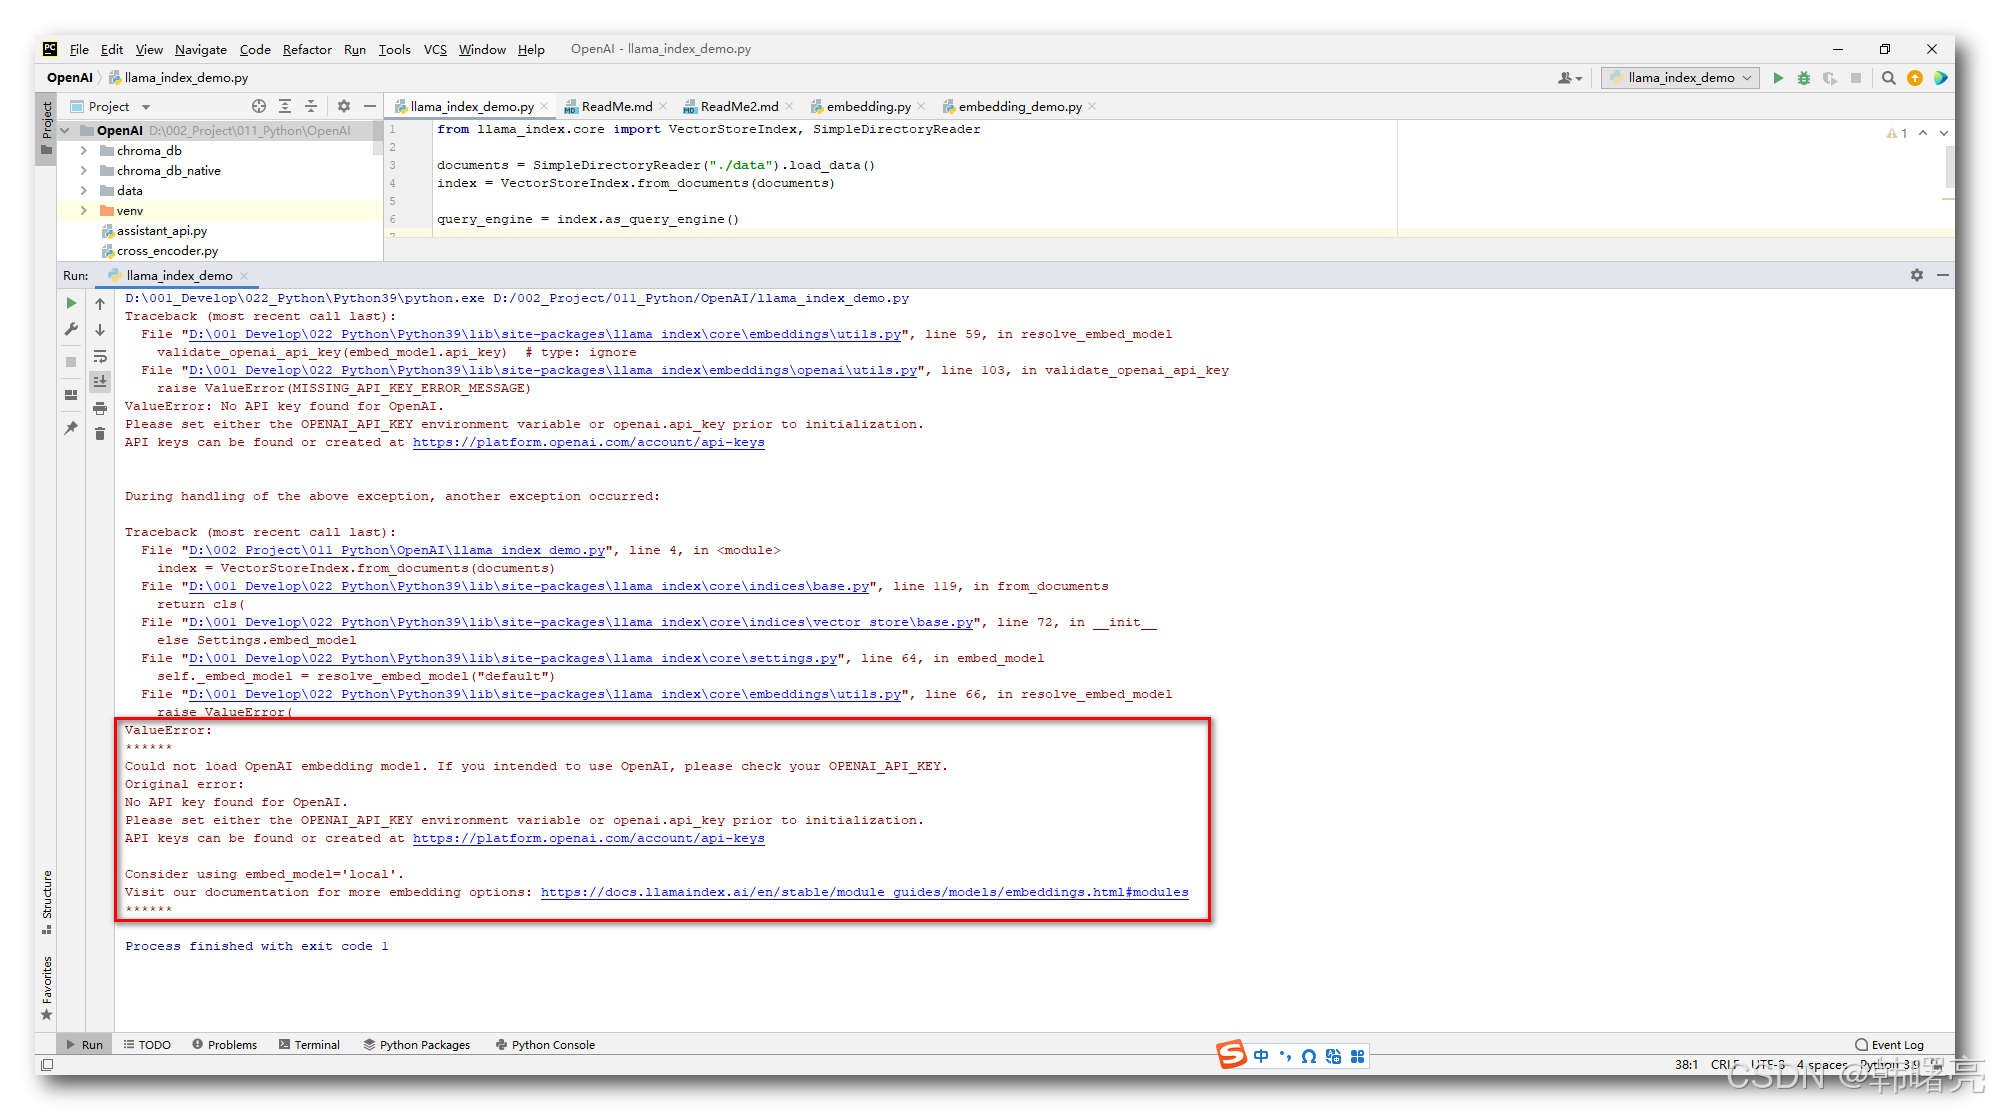Viewport: 1990px width, 1110px height.
Task: Open Run panel settings gear
Action: point(1917,275)
